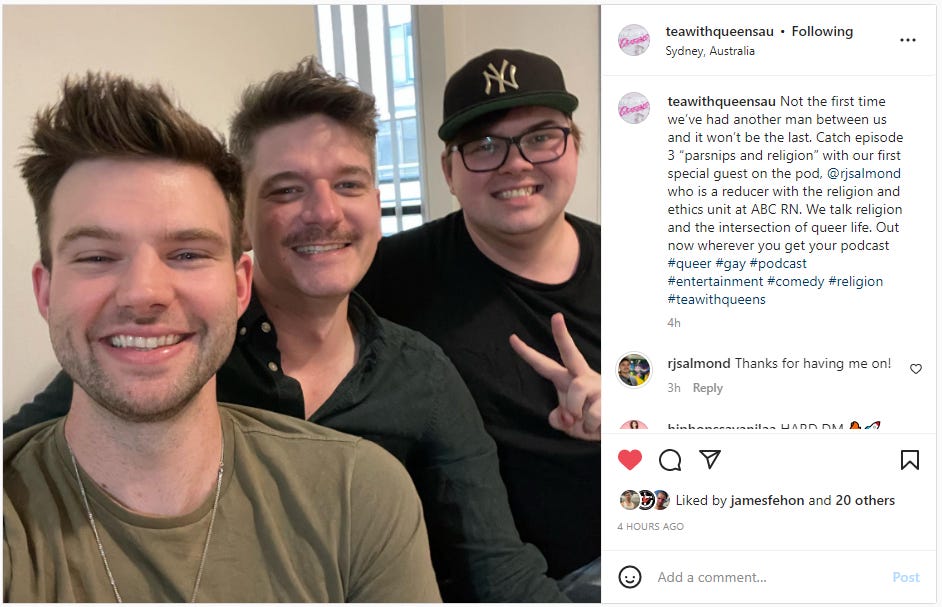Open rjsalmond's profile picture

(x=634, y=370)
